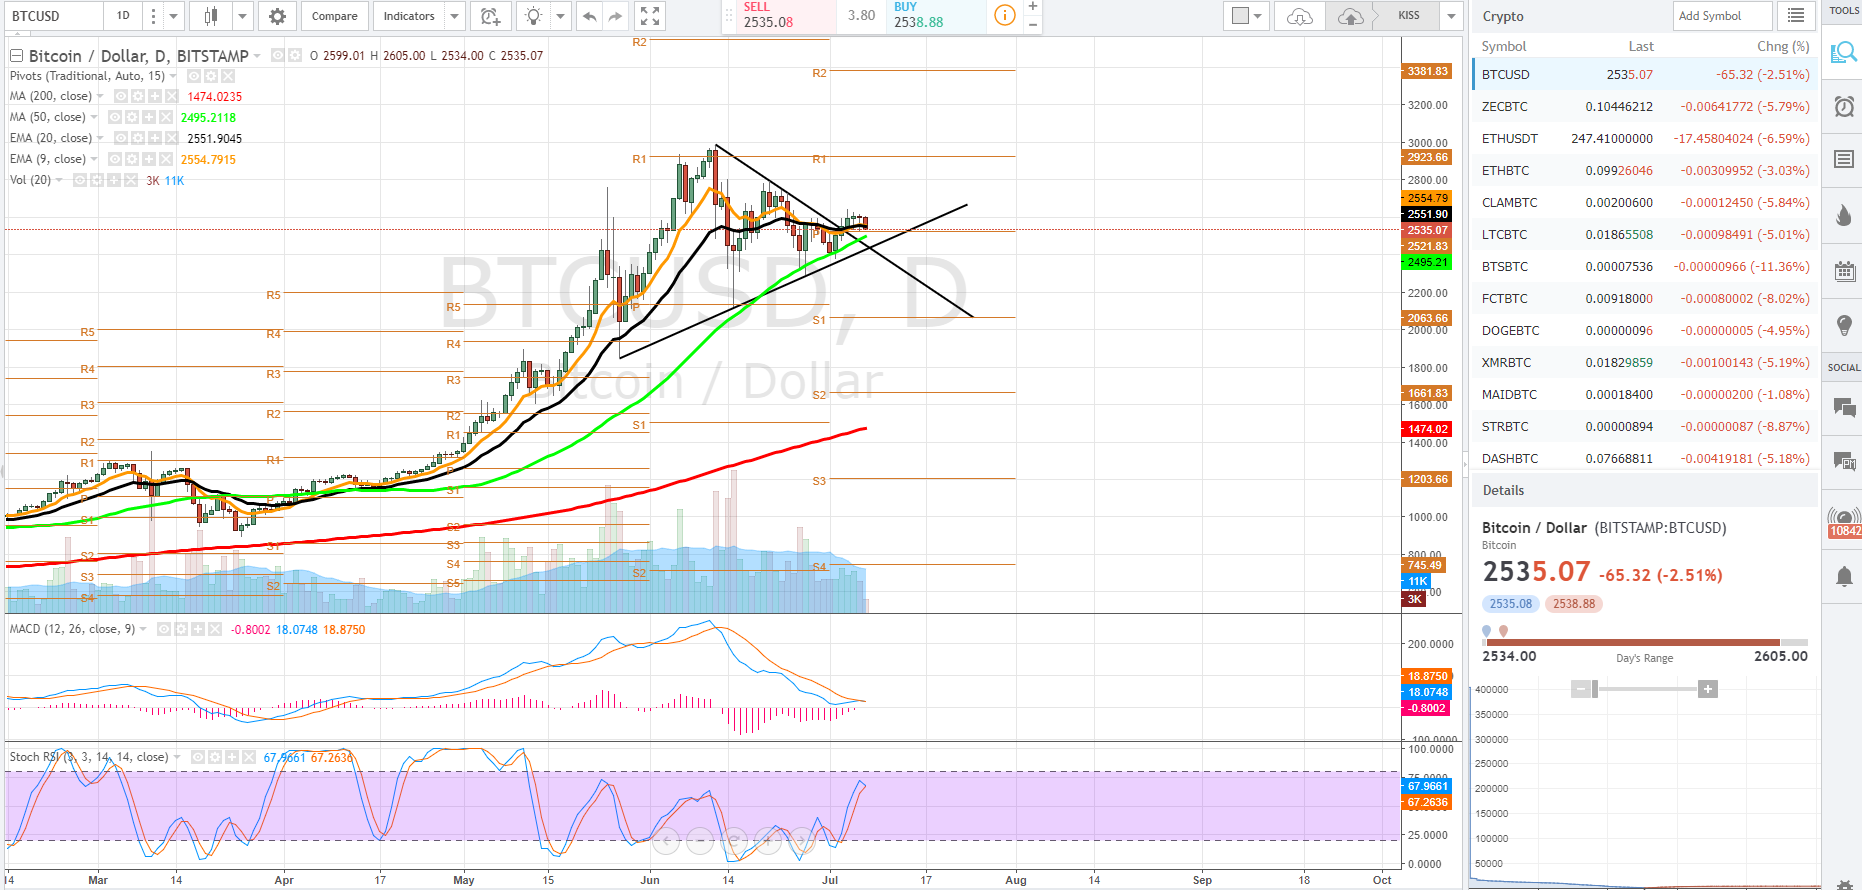Select the LTCBTC row in watchlist

pos(1645,234)
